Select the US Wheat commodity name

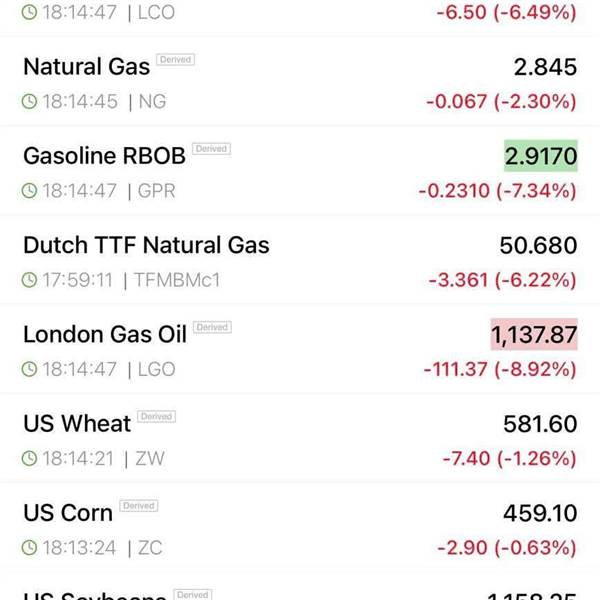[77, 423]
